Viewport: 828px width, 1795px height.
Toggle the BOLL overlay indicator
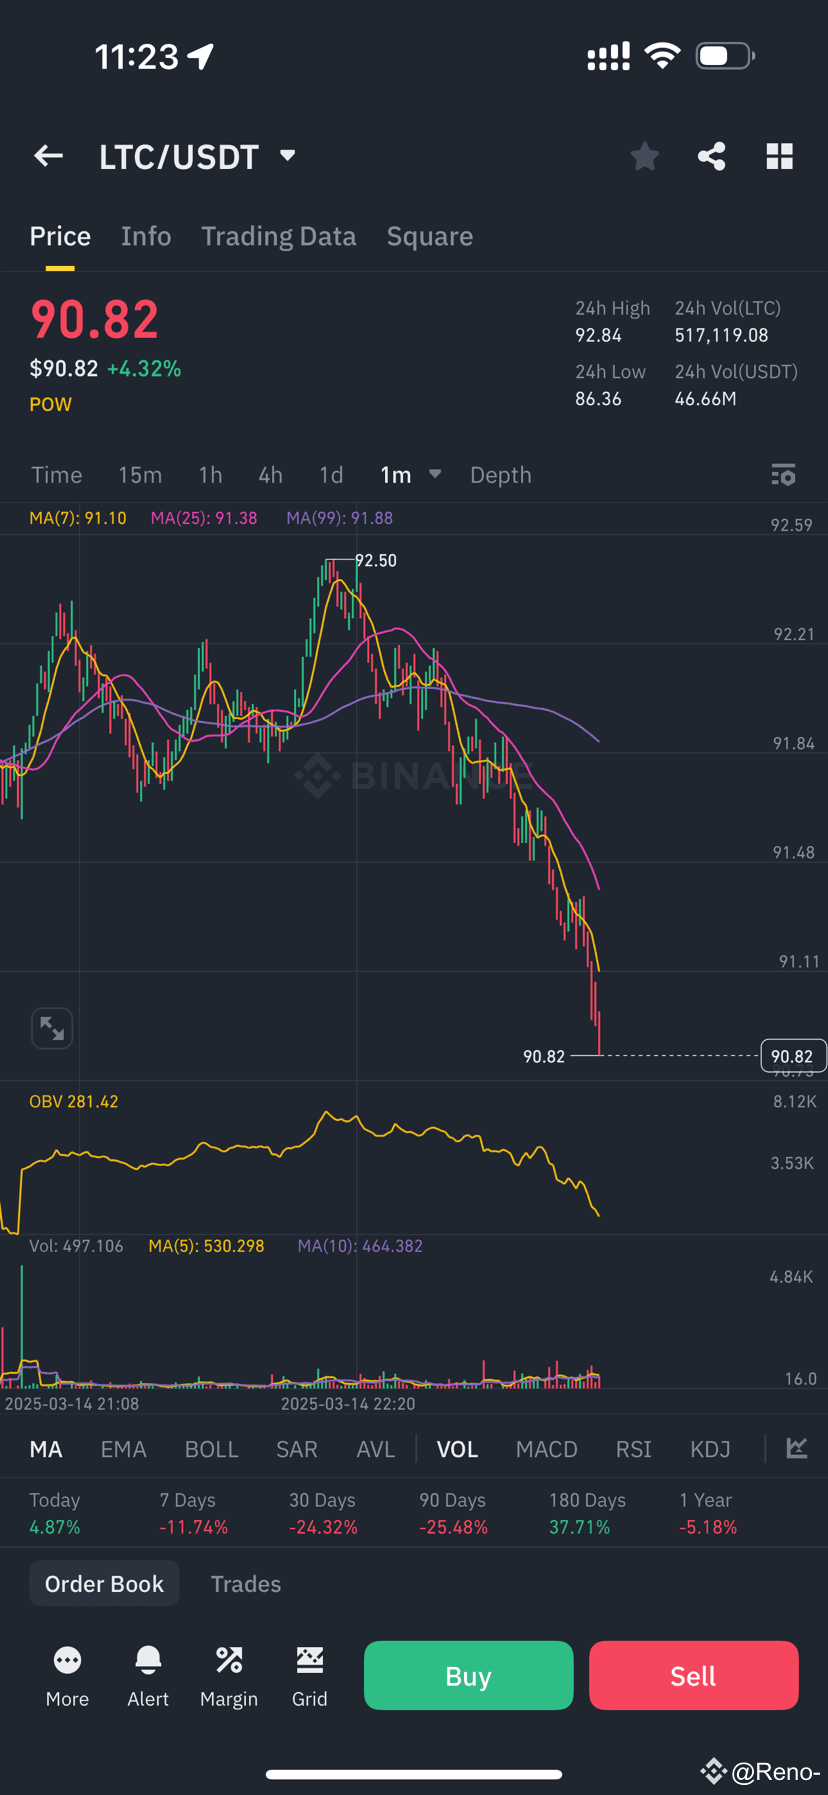[x=212, y=1449]
